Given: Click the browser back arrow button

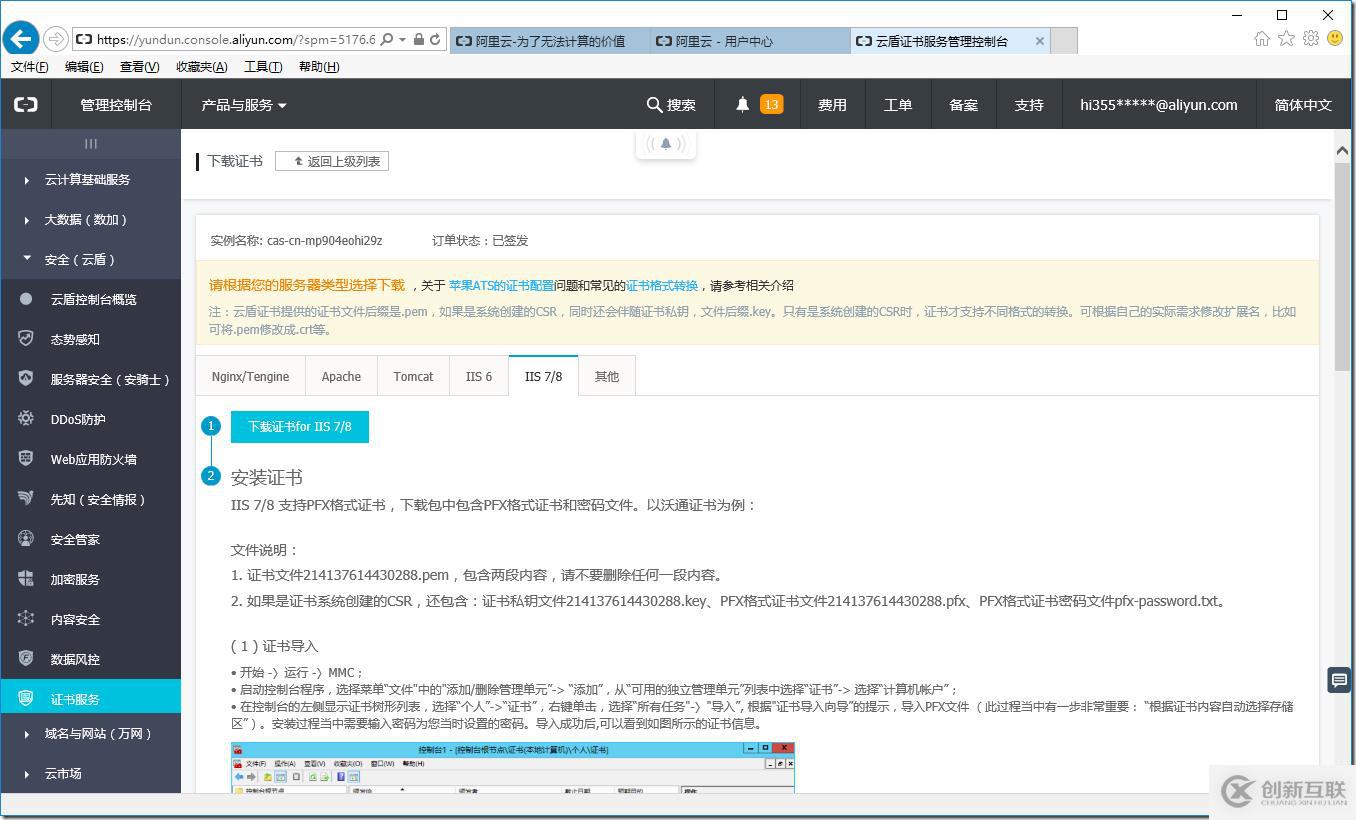Looking at the screenshot, I should pos(21,39).
